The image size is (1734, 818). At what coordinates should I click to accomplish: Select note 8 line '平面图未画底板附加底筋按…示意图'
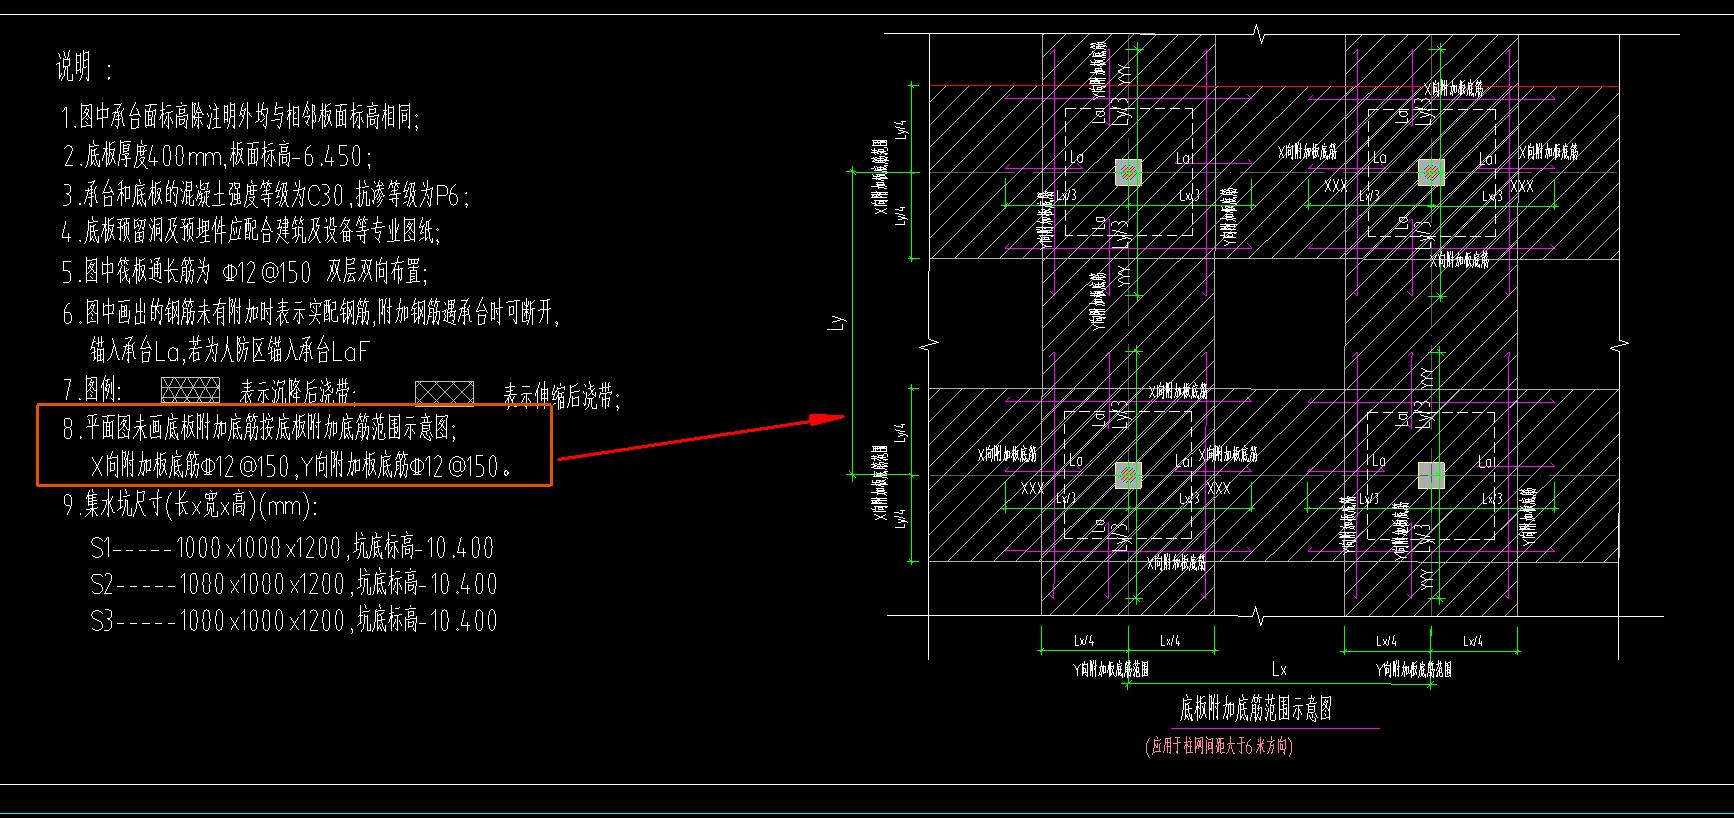pos(260,430)
